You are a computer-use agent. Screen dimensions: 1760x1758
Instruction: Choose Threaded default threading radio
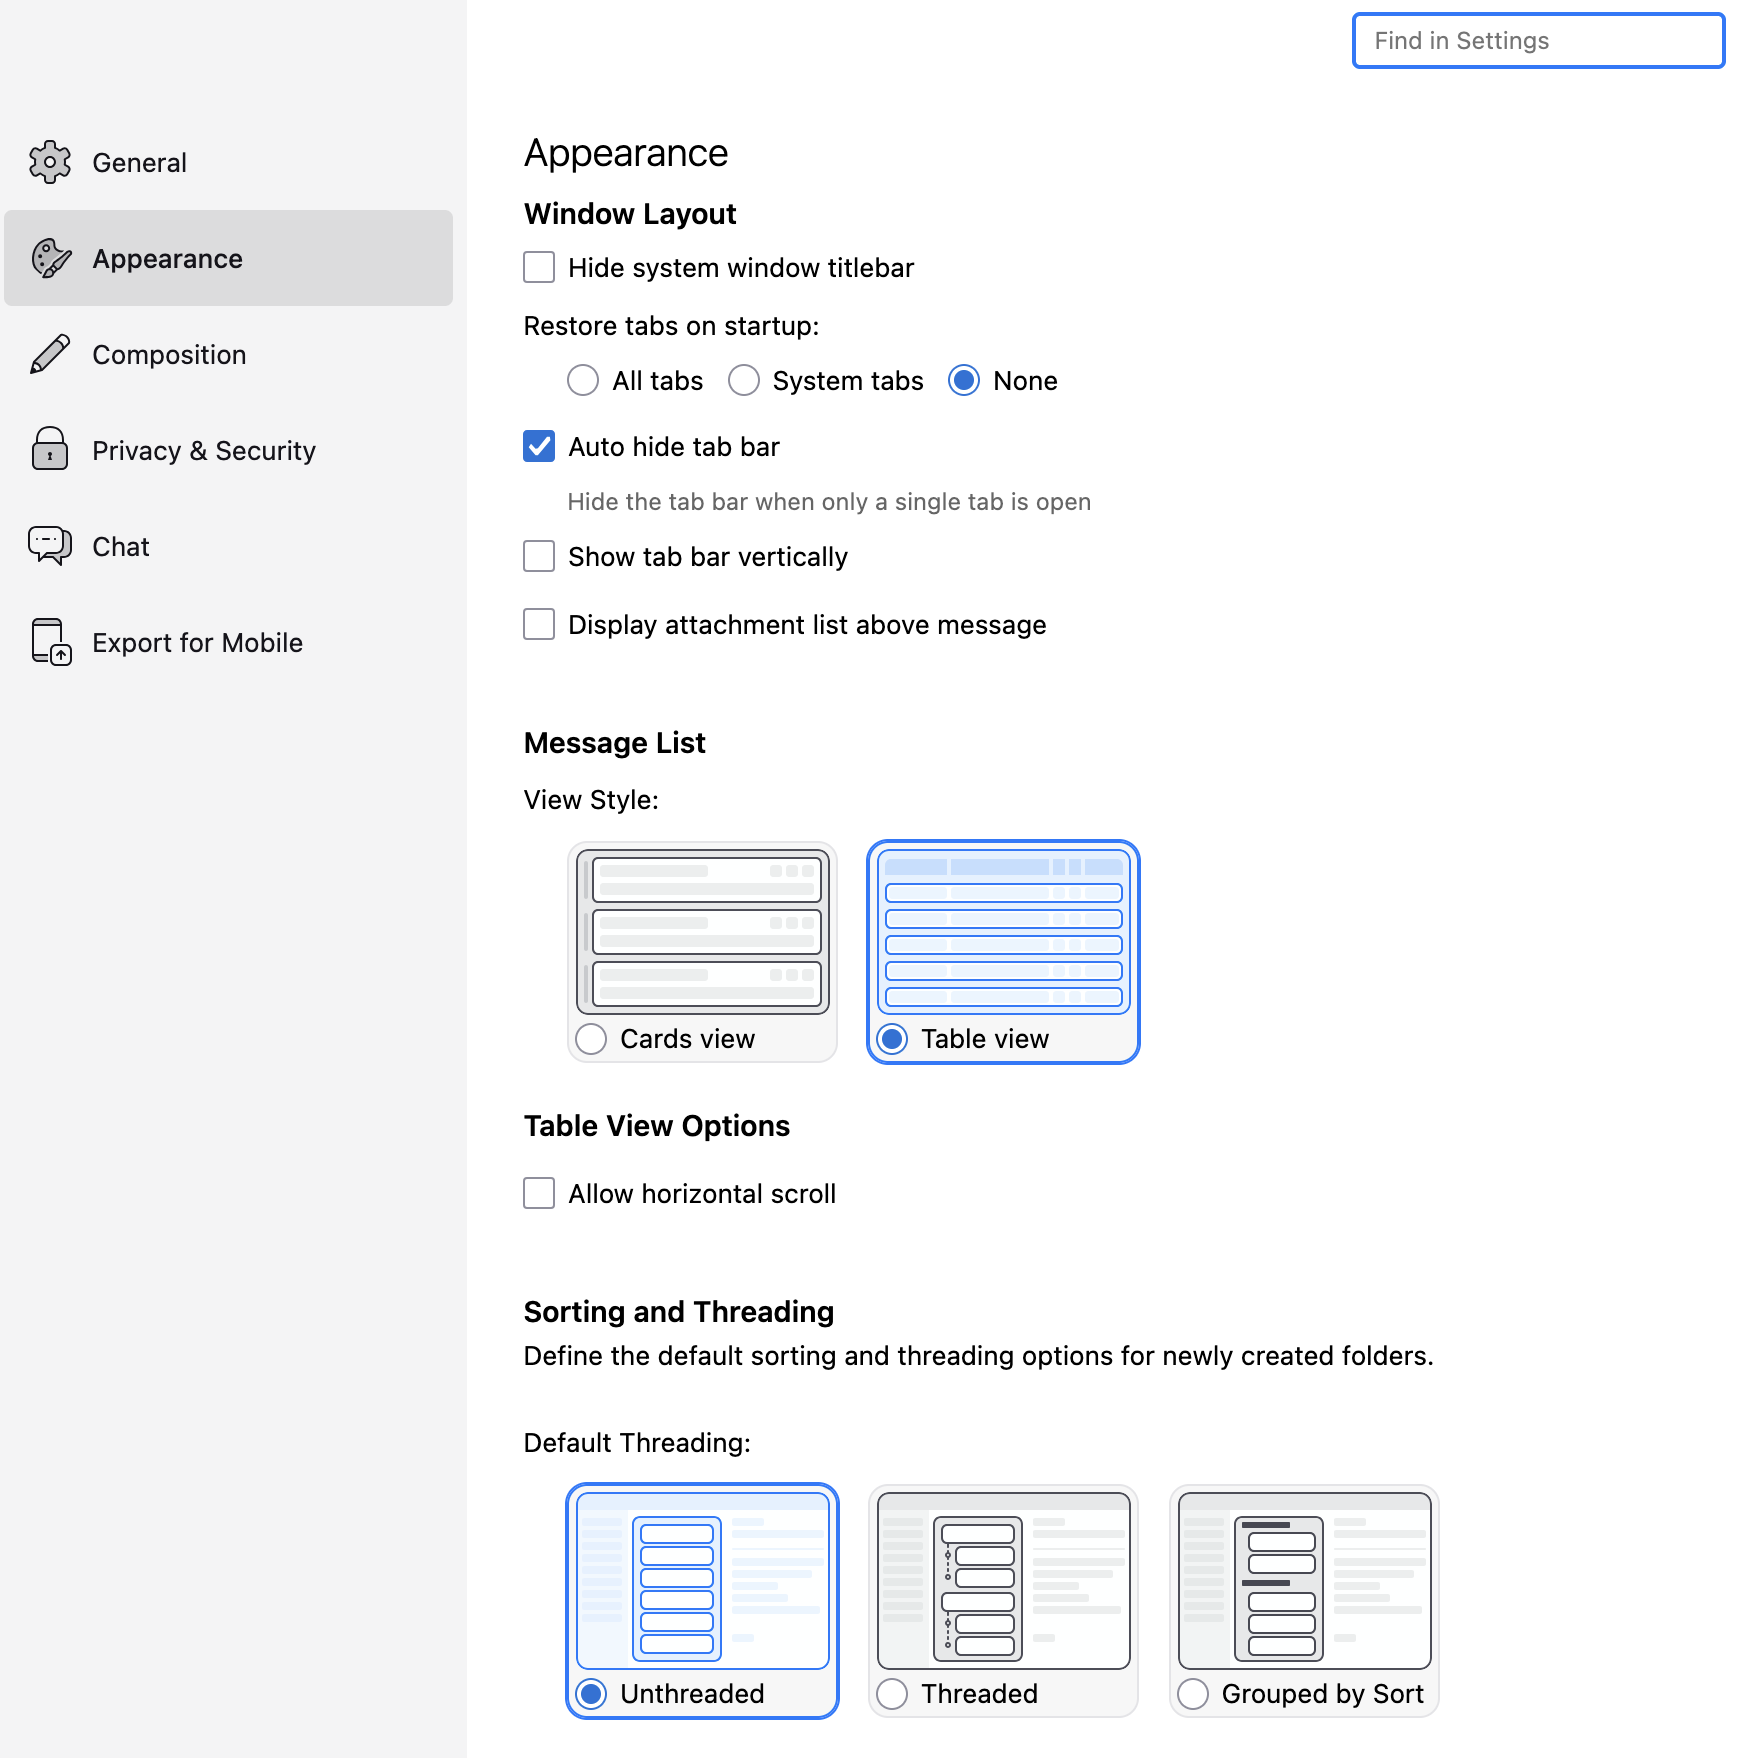892,1694
